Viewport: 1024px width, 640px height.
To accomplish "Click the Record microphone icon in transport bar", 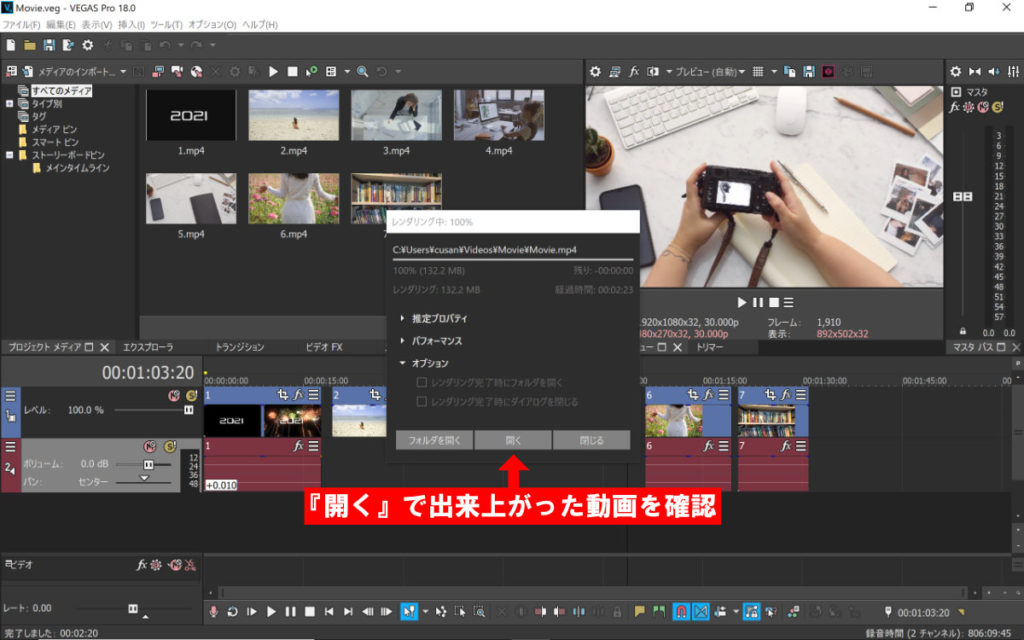I will coord(213,611).
